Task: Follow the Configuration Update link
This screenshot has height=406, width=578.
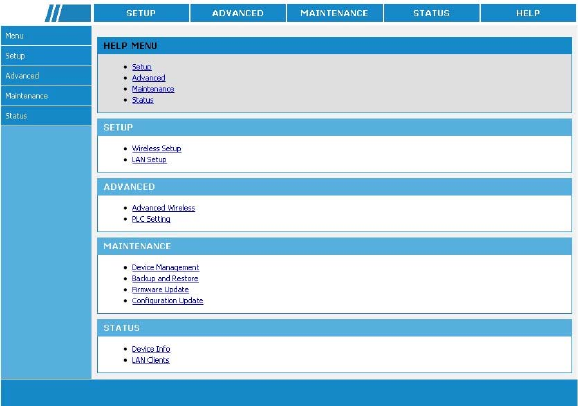Action: 167,301
